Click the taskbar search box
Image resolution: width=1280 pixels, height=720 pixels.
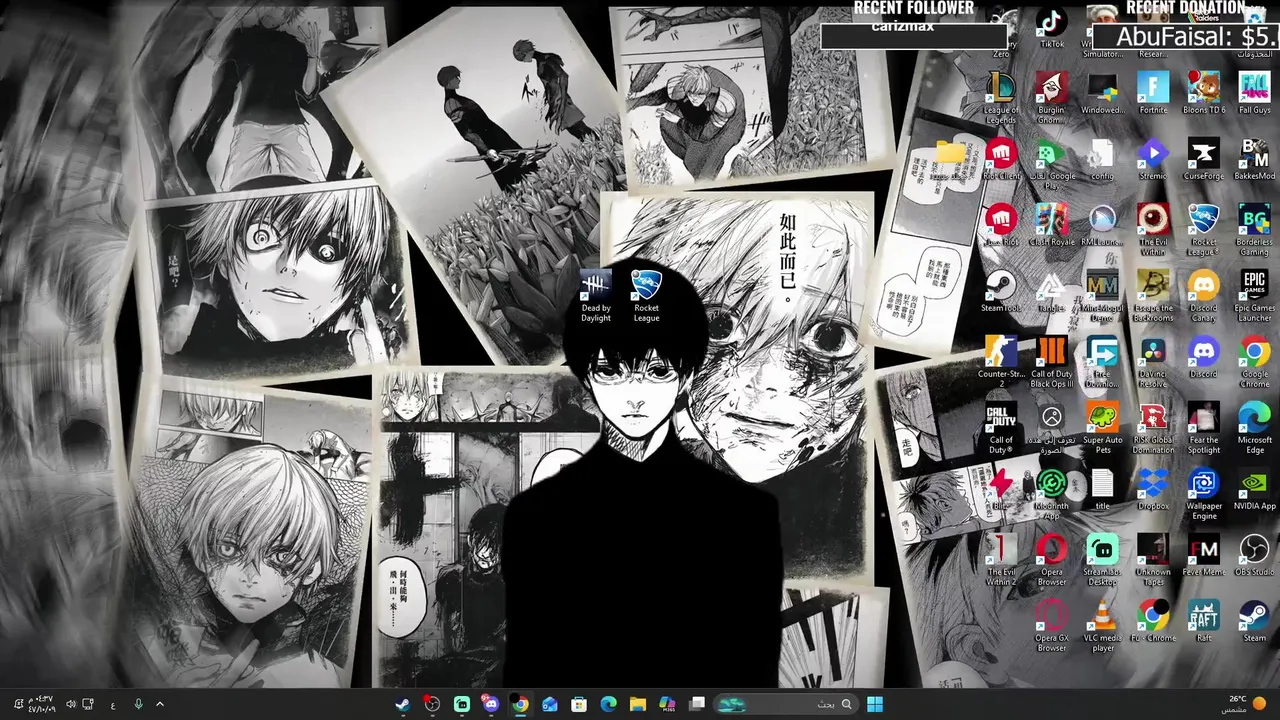(x=787, y=704)
